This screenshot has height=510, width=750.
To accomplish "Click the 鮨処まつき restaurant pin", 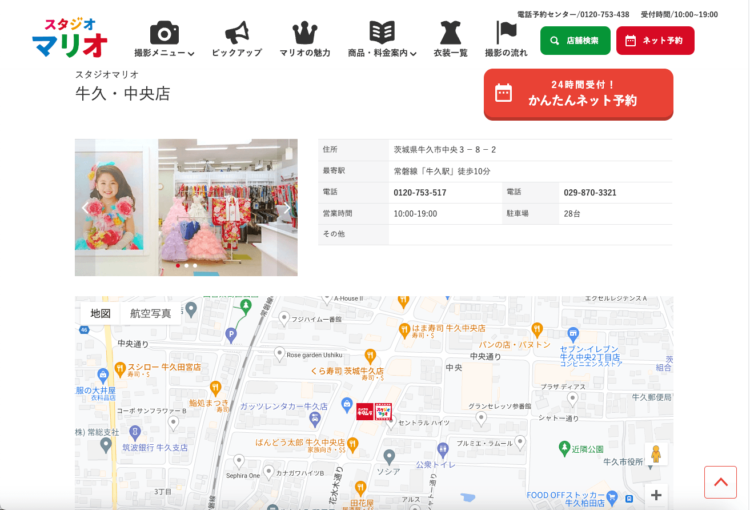I will [x=216, y=388].
